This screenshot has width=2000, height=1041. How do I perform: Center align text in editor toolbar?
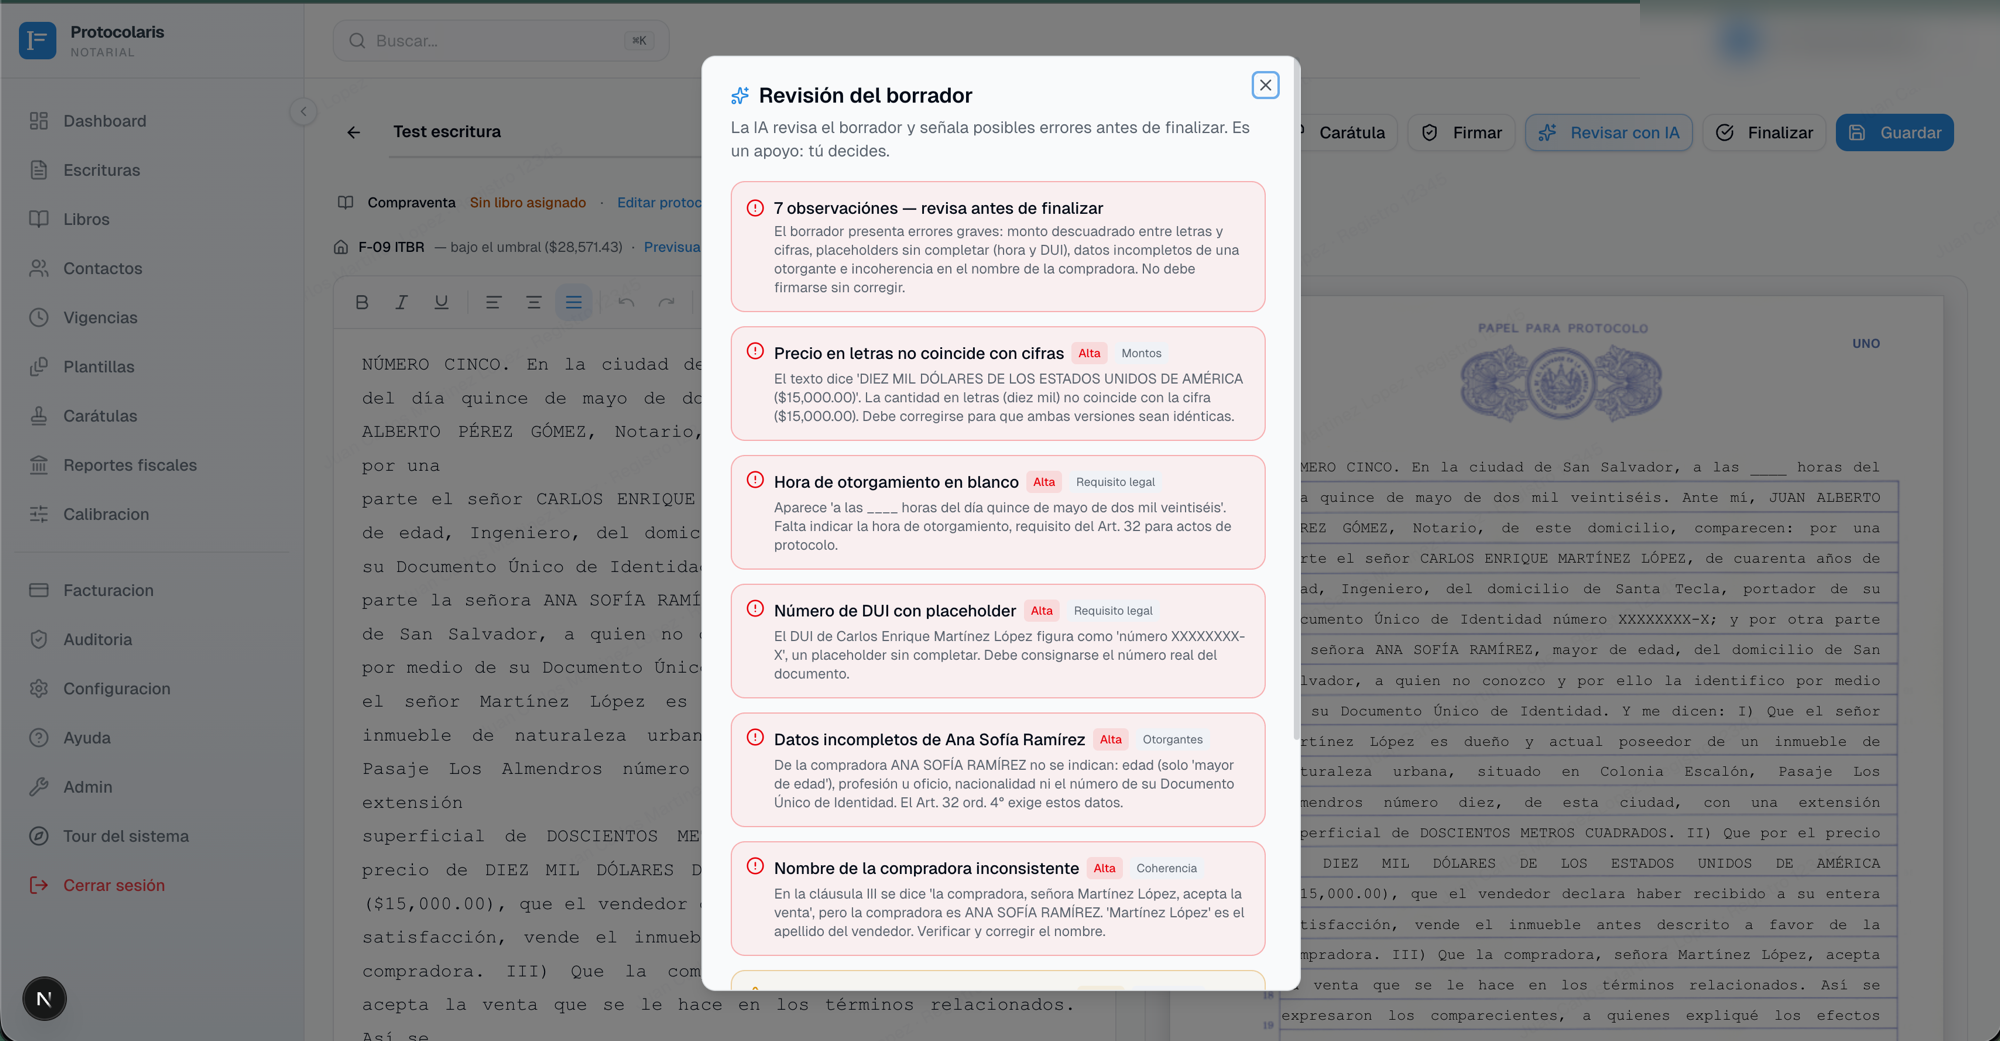(534, 302)
